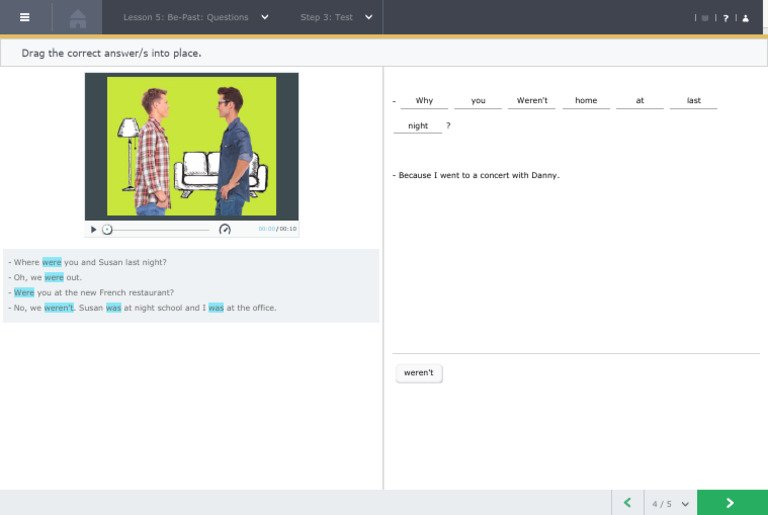768x515 pixels.
Task: Click the video seek slider handle
Action: (x=107, y=229)
